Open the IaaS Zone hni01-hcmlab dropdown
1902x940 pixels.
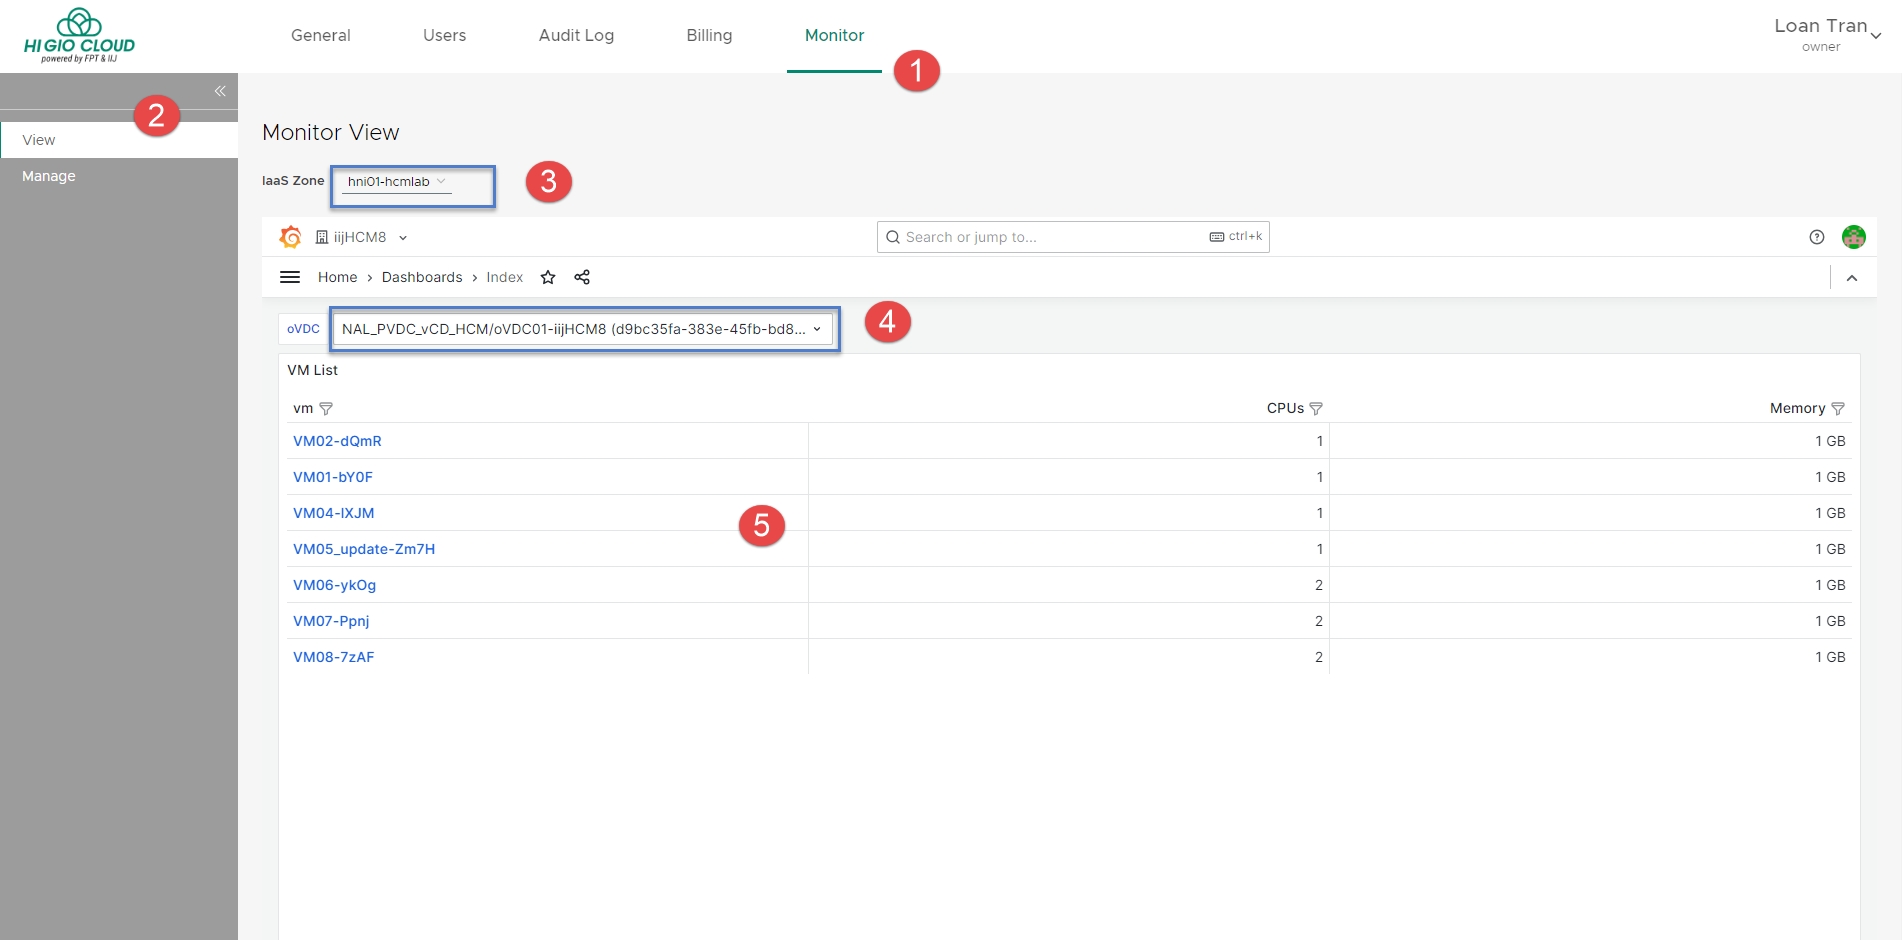397,182
